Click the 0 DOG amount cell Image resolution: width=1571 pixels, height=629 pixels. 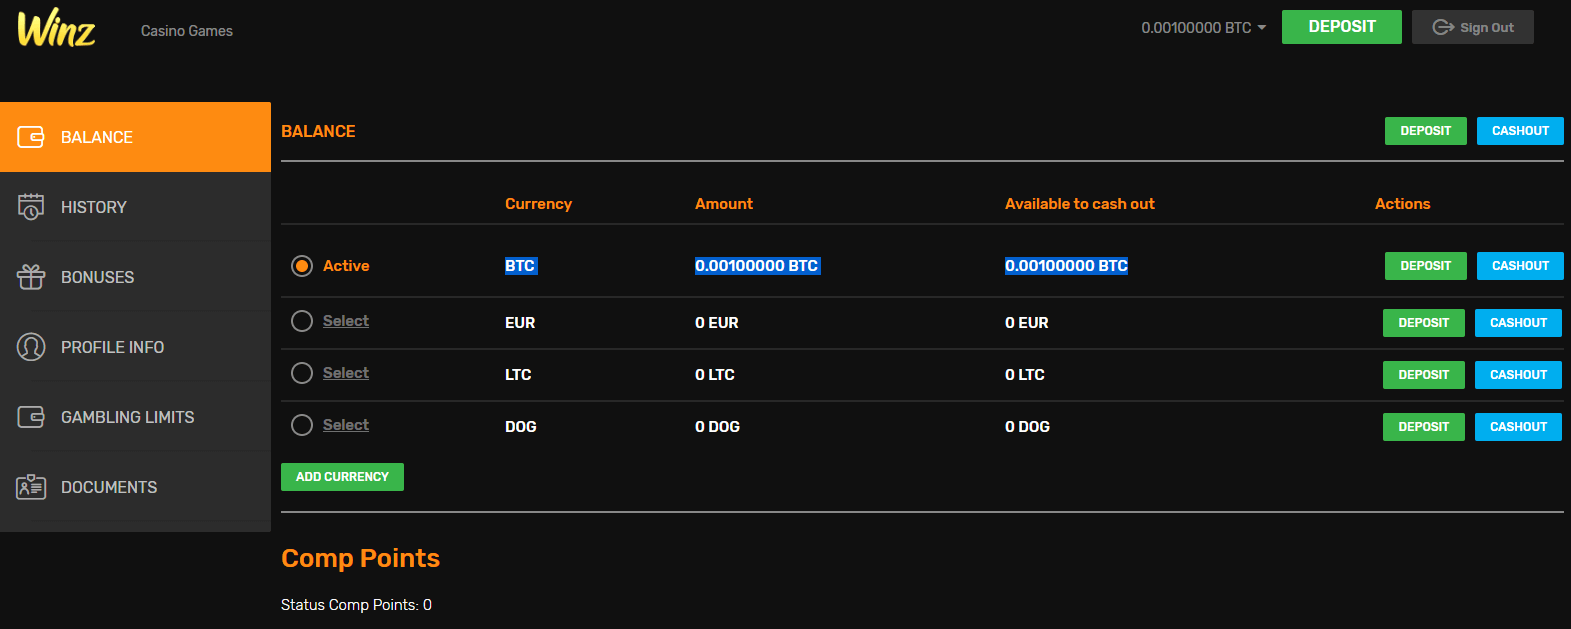[x=718, y=427]
